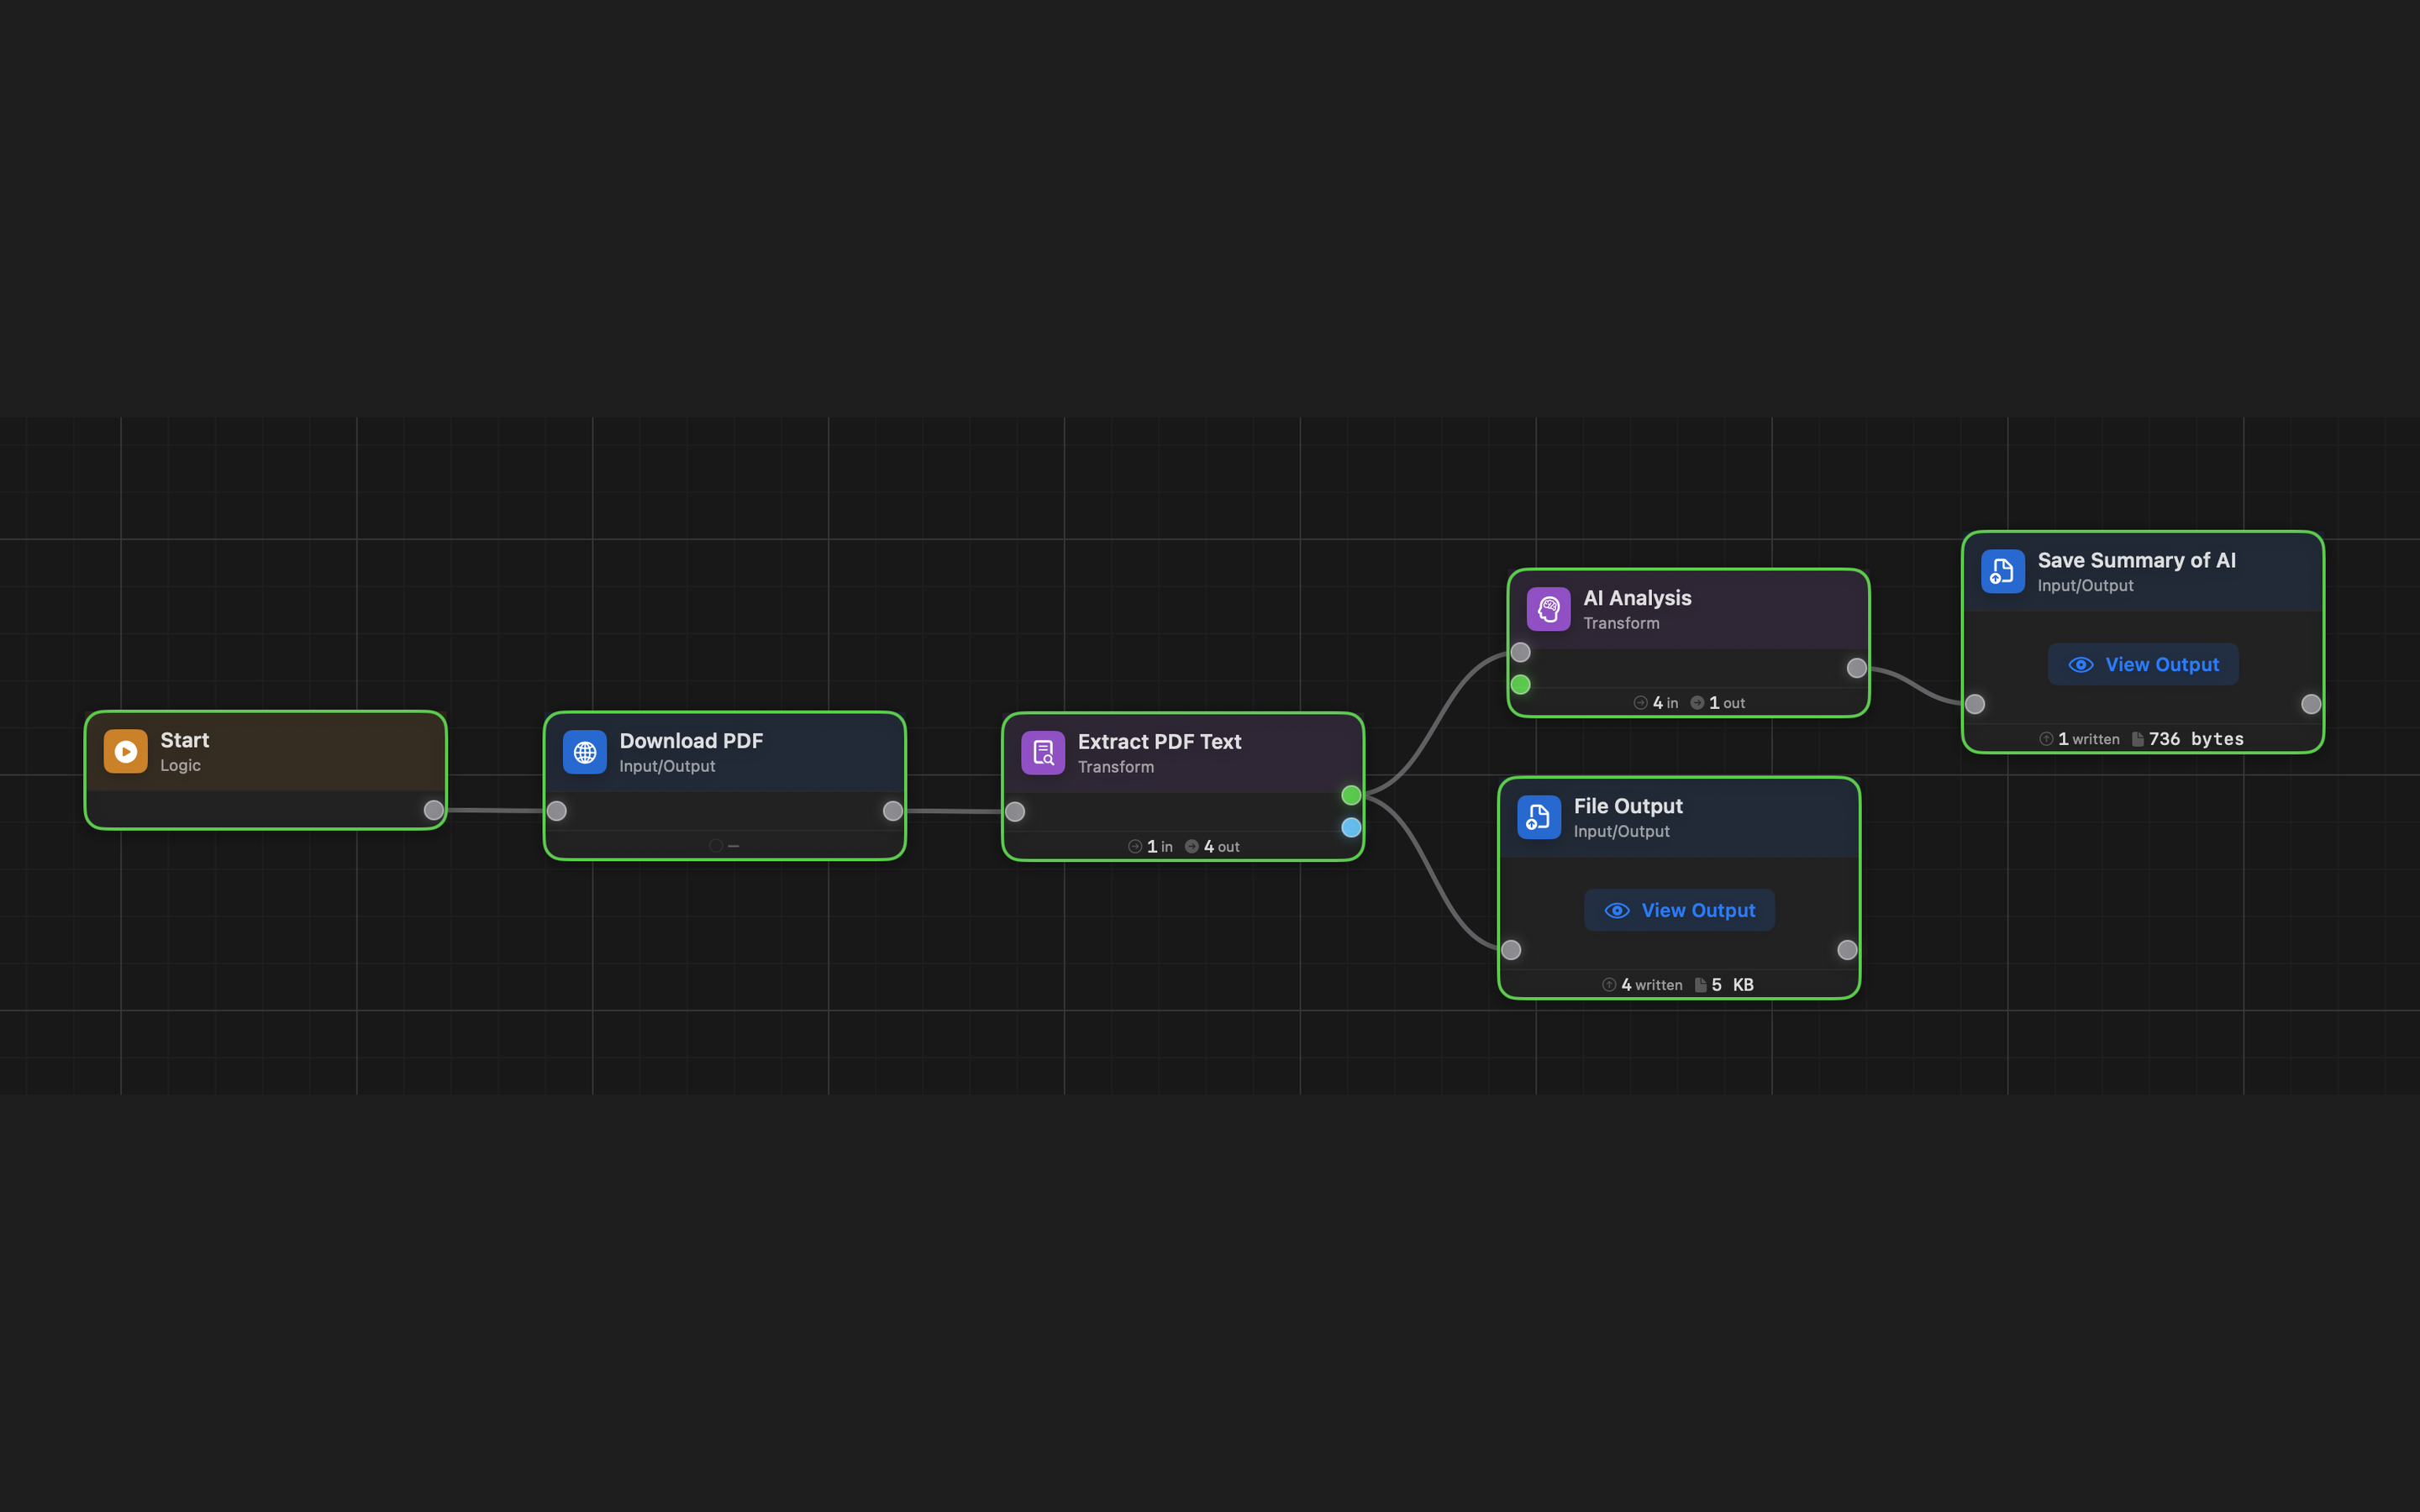This screenshot has width=2420, height=1512.
Task: Click the AI Analysis brain icon
Action: tap(1548, 609)
